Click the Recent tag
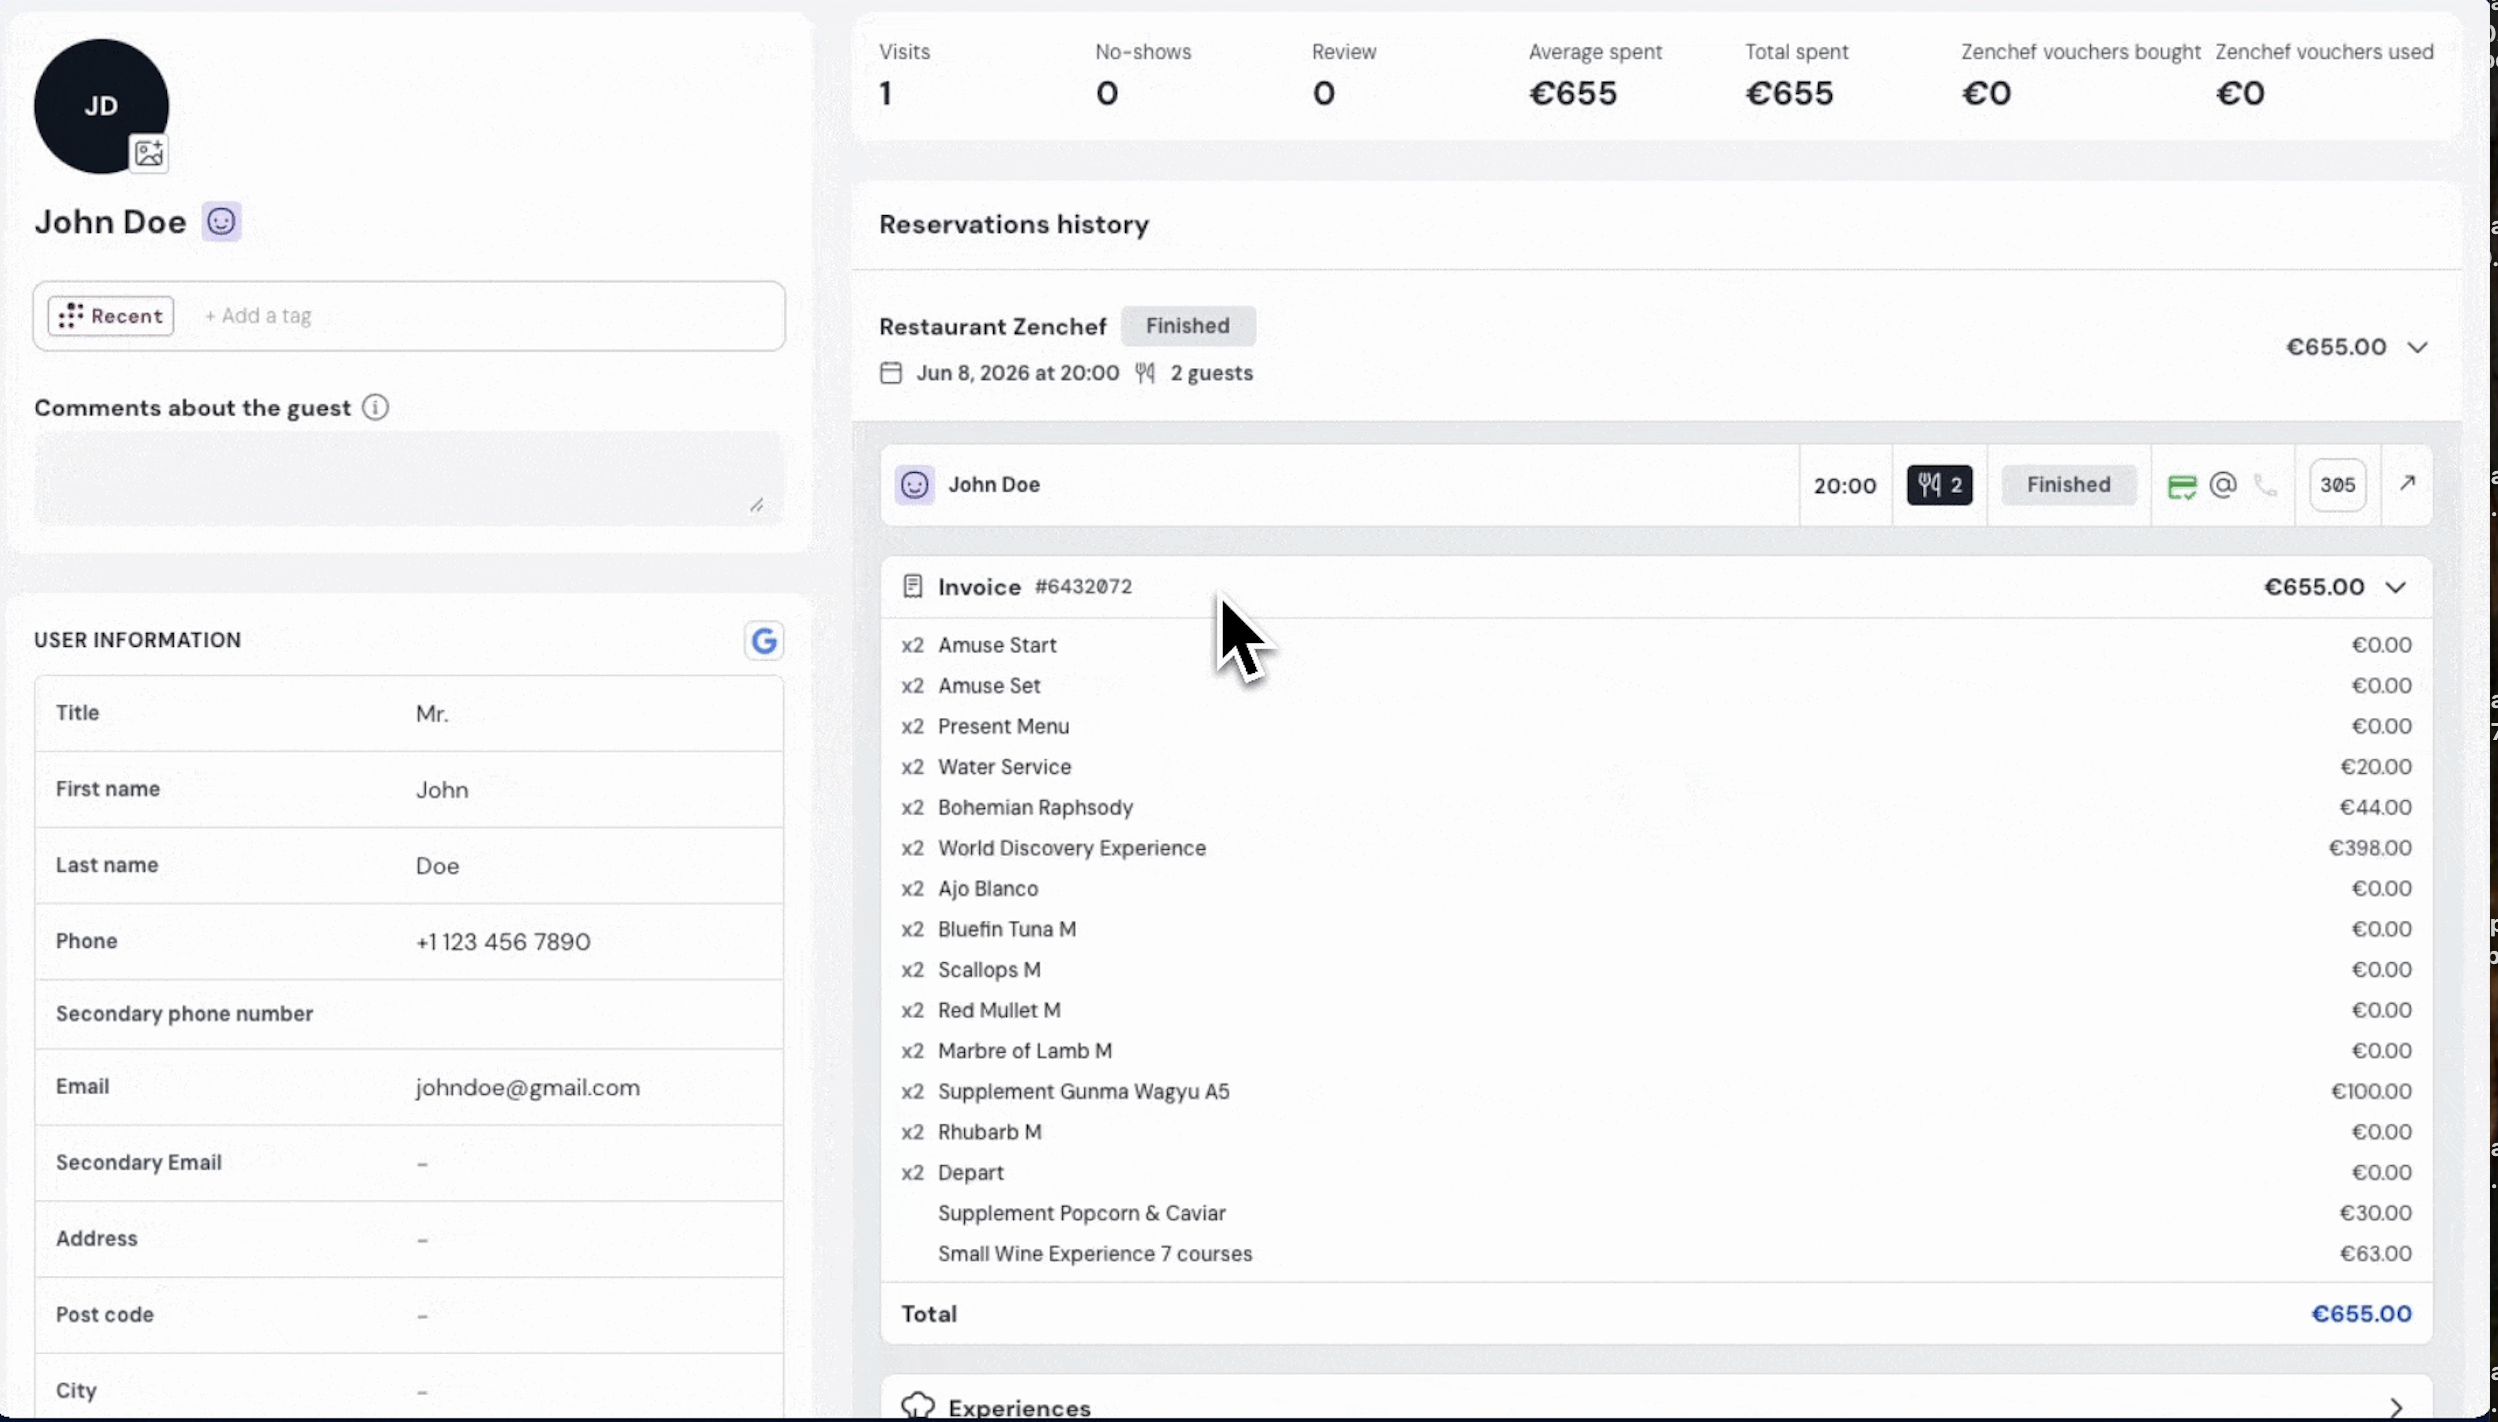 (111, 316)
